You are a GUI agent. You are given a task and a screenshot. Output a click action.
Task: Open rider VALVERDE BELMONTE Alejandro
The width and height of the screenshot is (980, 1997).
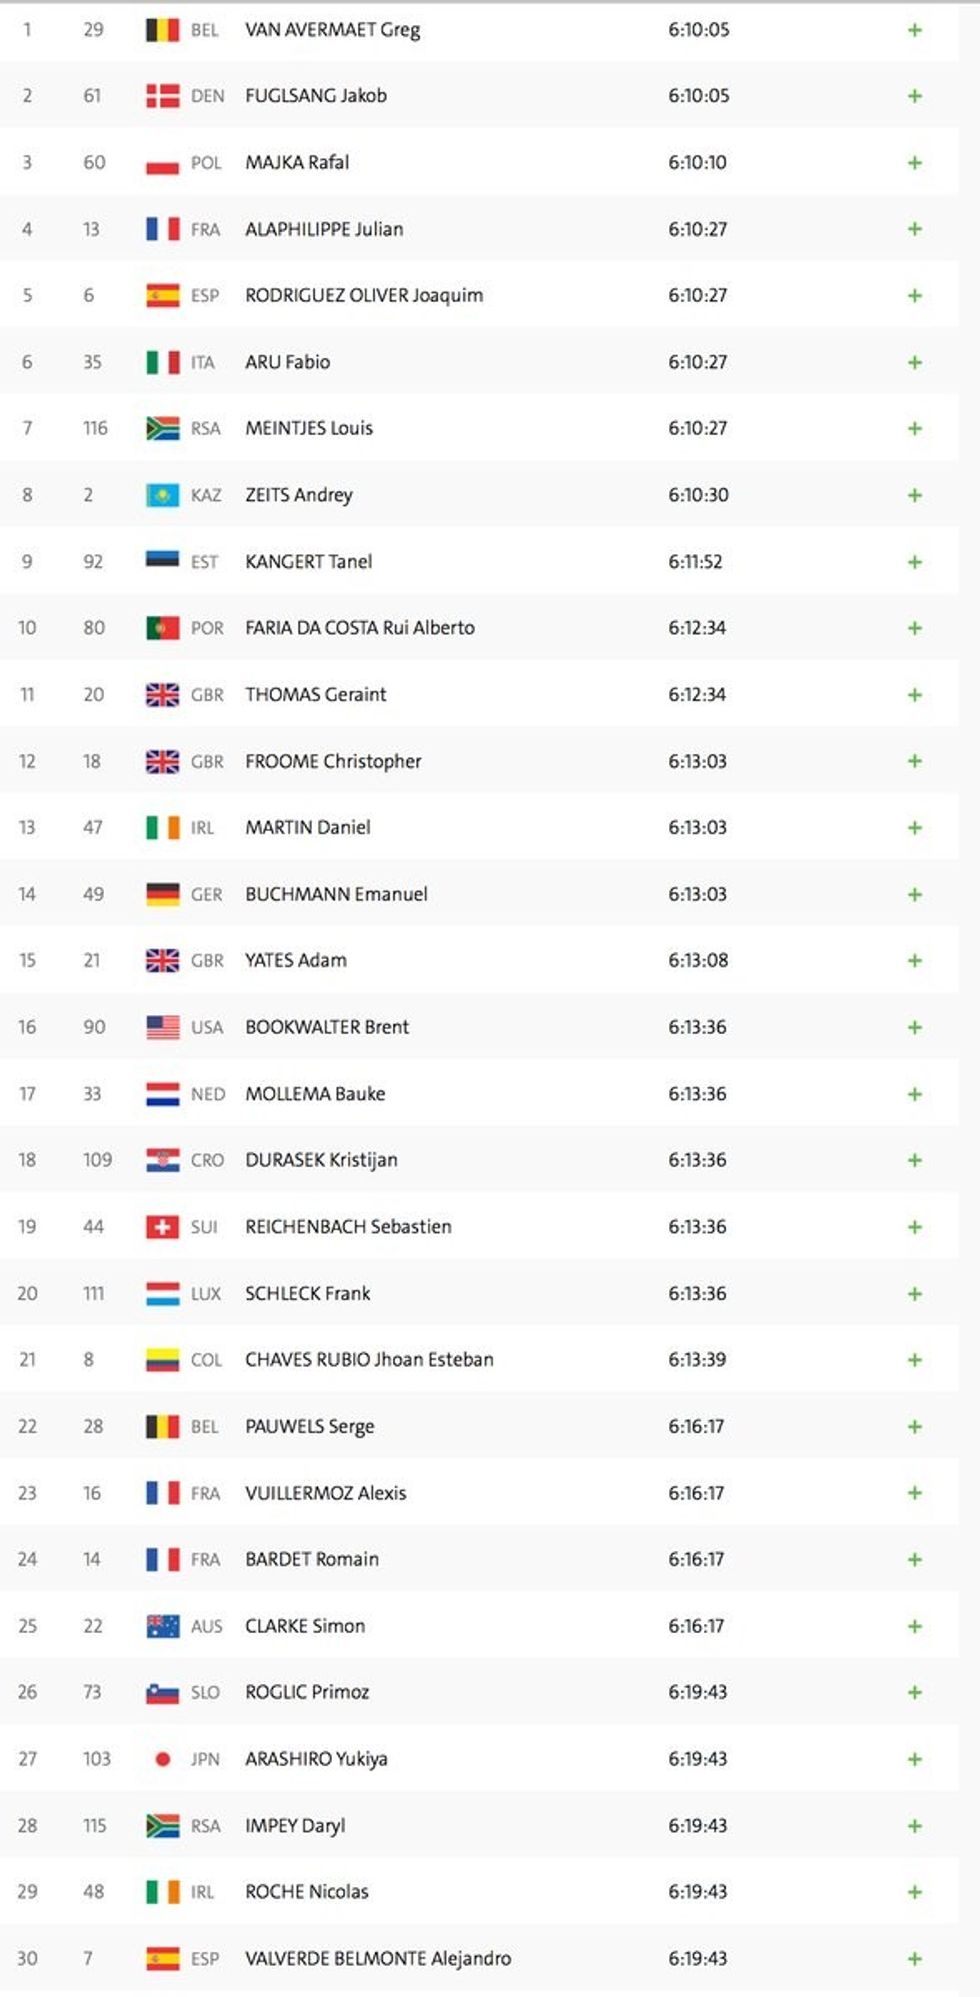[x=377, y=1958]
